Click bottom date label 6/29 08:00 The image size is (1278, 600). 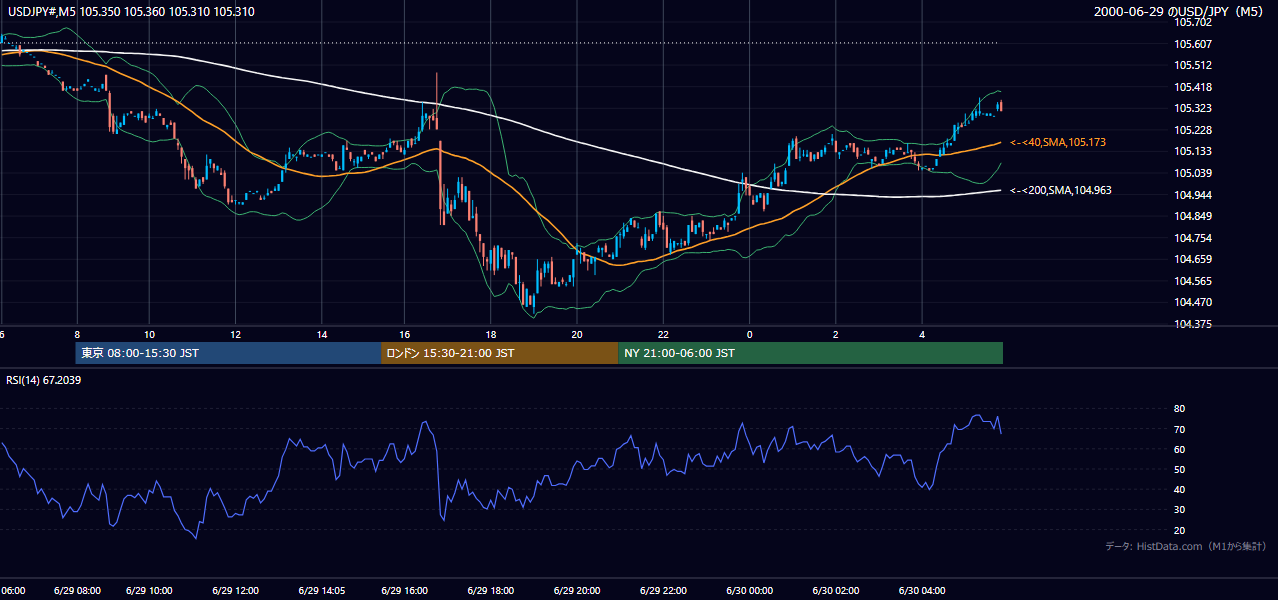[x=77, y=591]
